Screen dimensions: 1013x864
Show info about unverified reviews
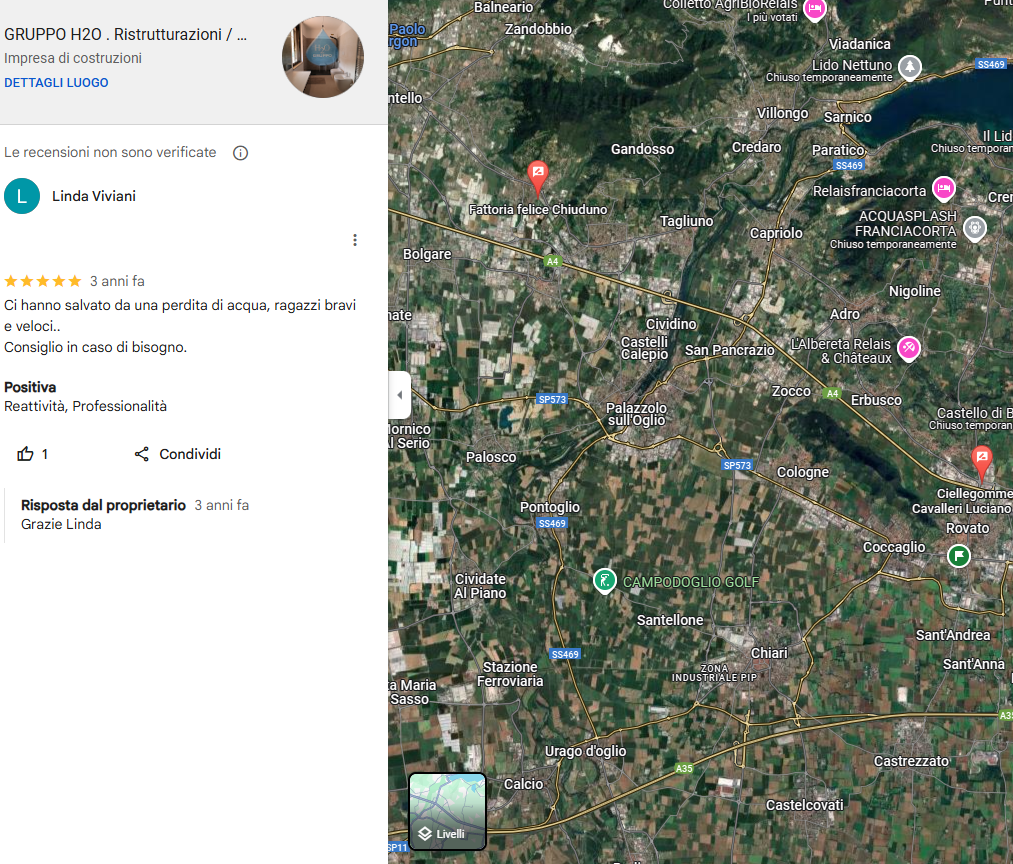[240, 153]
